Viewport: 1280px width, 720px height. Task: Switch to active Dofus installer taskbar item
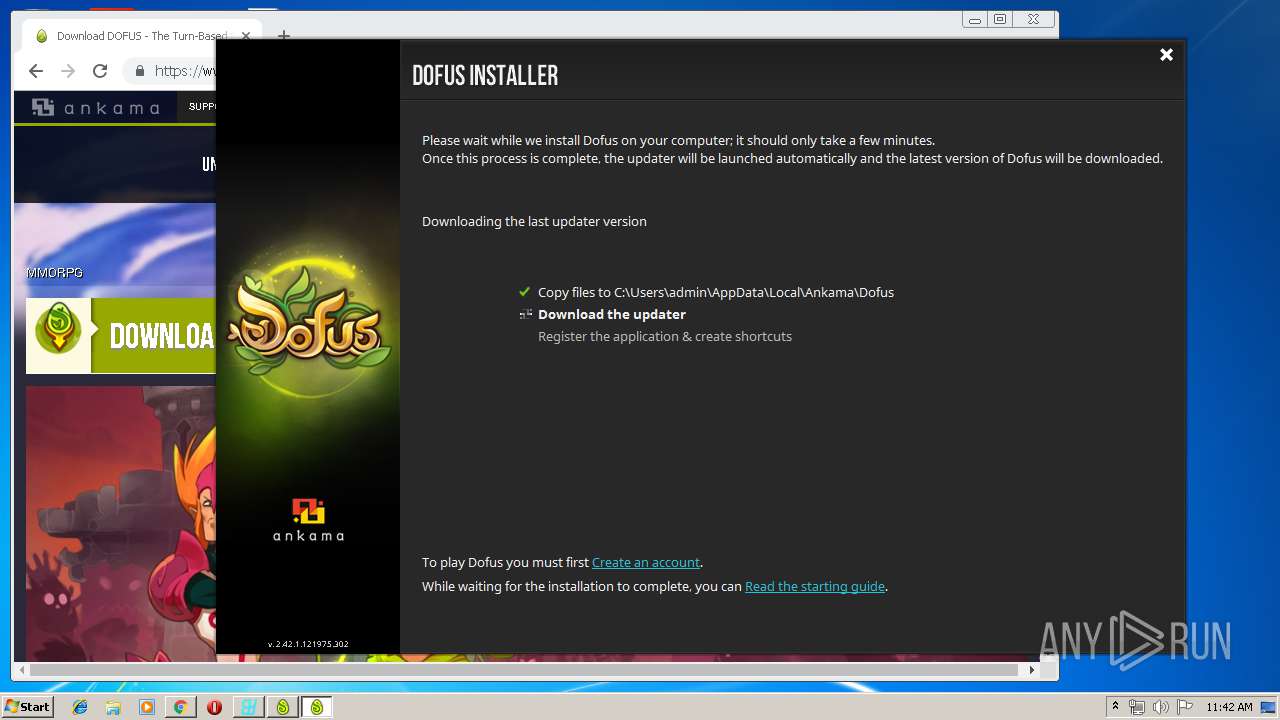pyautogui.click(x=317, y=707)
